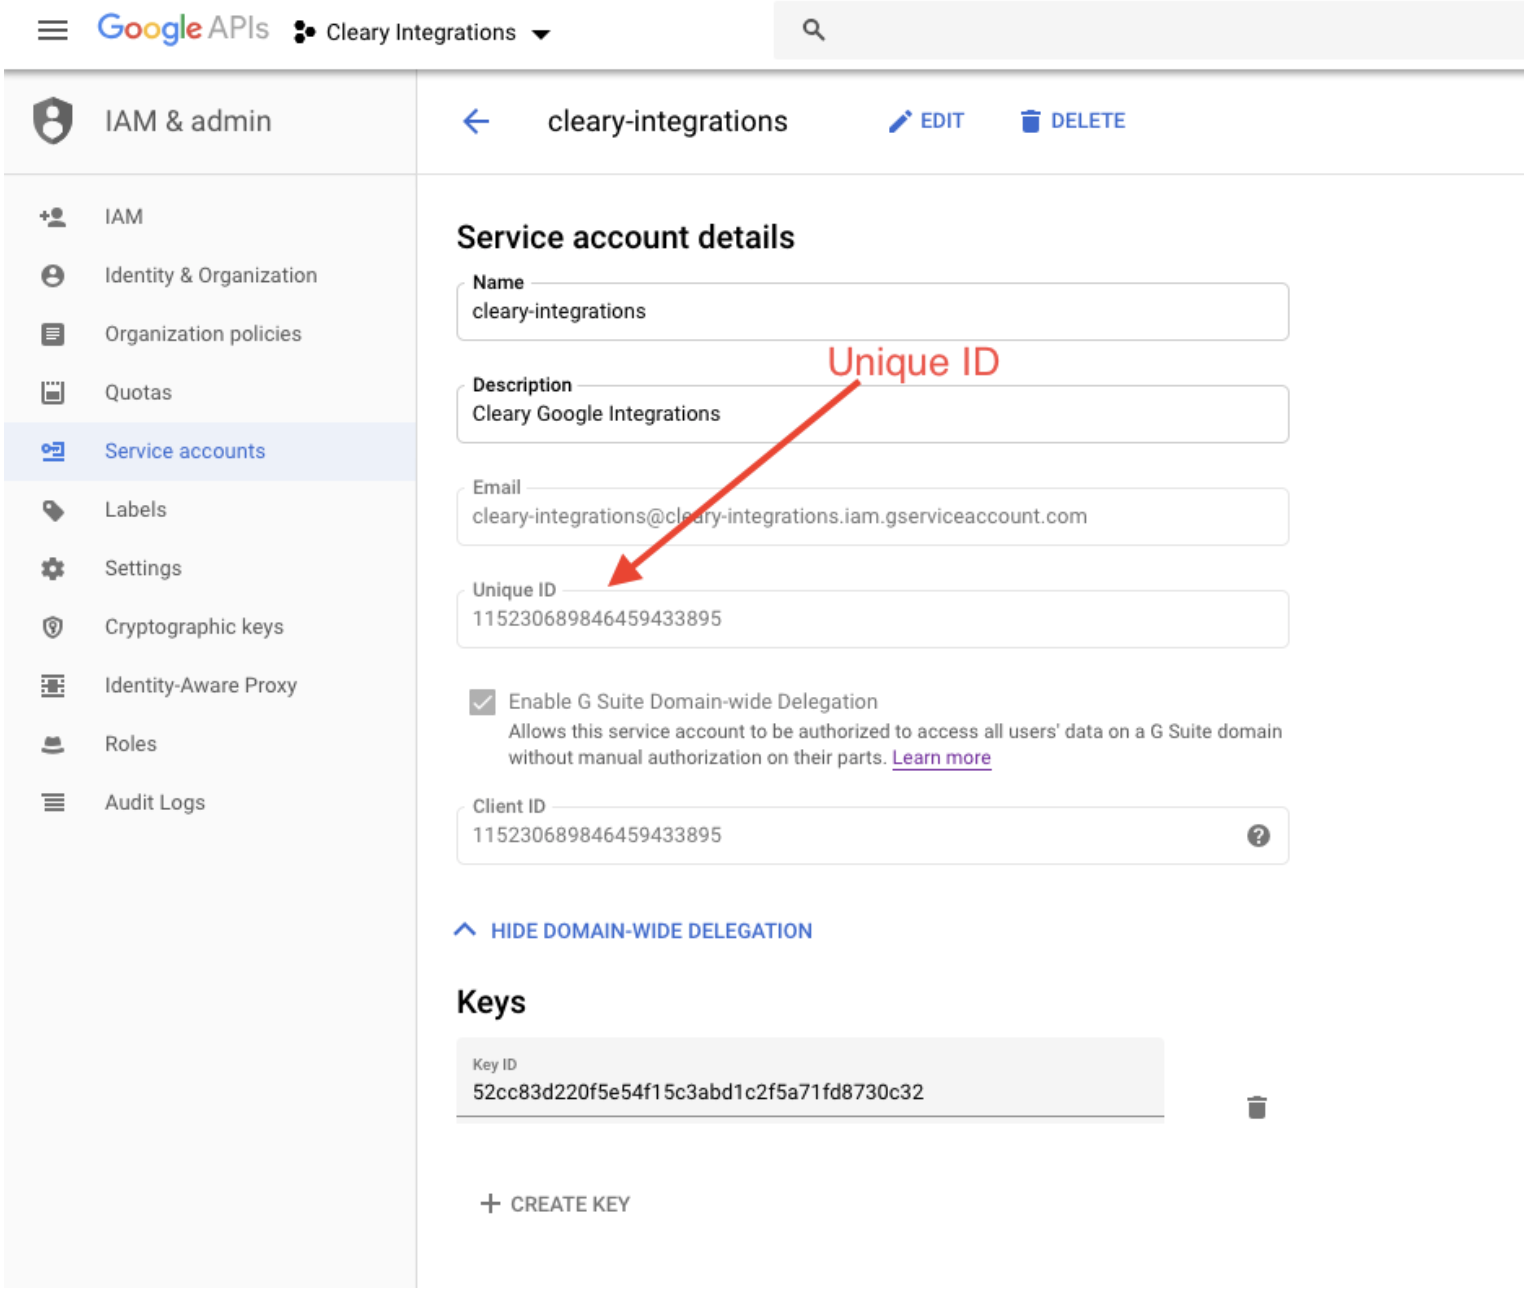Image resolution: width=1528 pixels, height=1290 pixels.
Task: Click the Key ID value field
Action: point(810,1079)
